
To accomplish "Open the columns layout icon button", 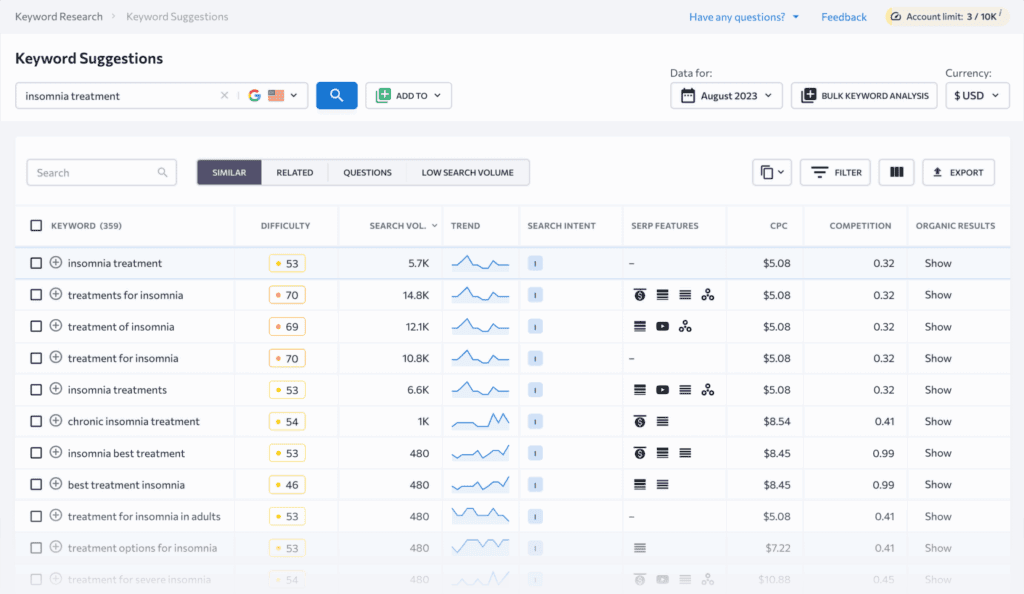I will coord(896,172).
